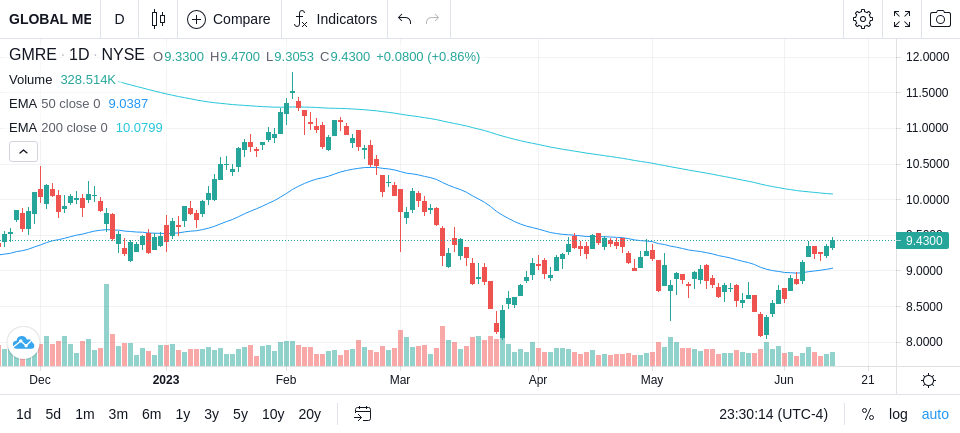Image resolution: width=960 pixels, height=433 pixels.
Task: Toggle log scale mode
Action: pos(898,414)
